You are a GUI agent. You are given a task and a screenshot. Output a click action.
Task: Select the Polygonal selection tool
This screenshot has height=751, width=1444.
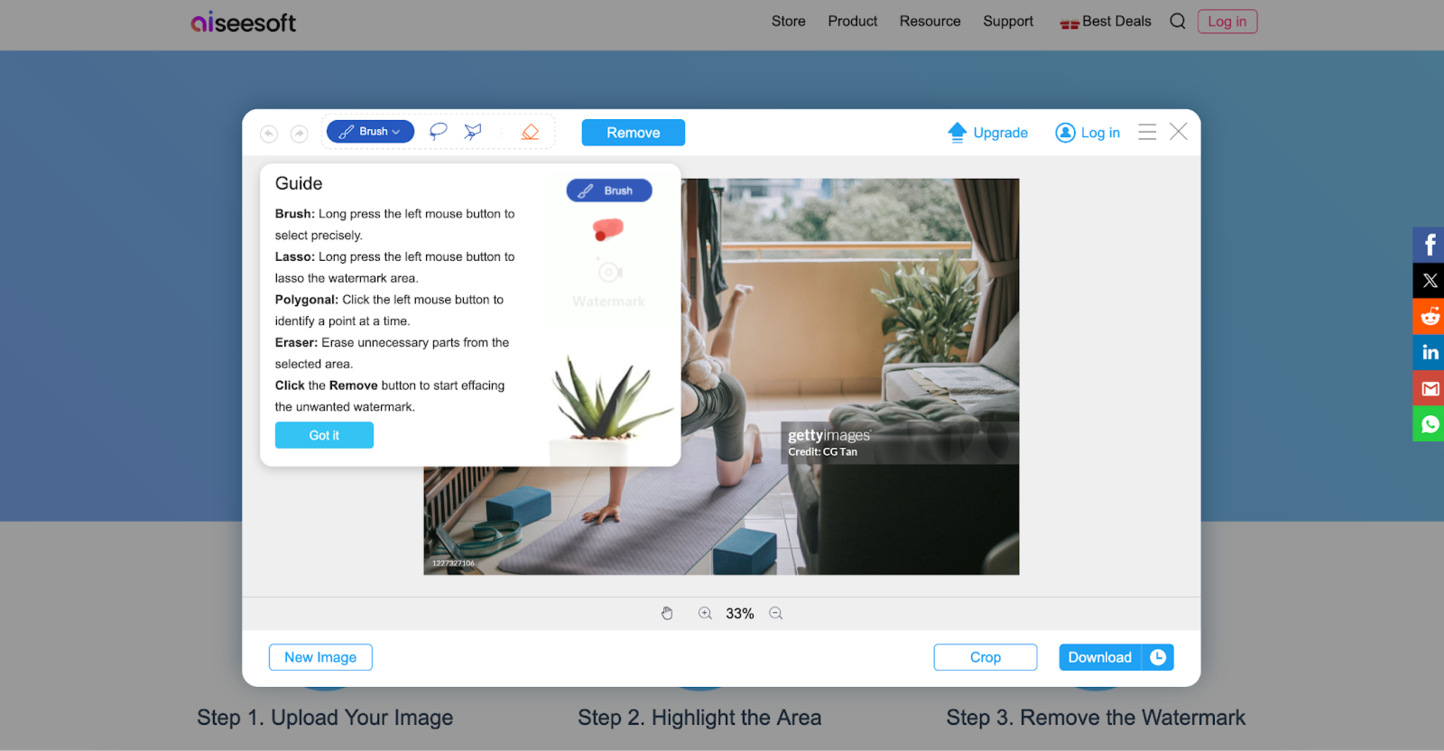pos(472,131)
